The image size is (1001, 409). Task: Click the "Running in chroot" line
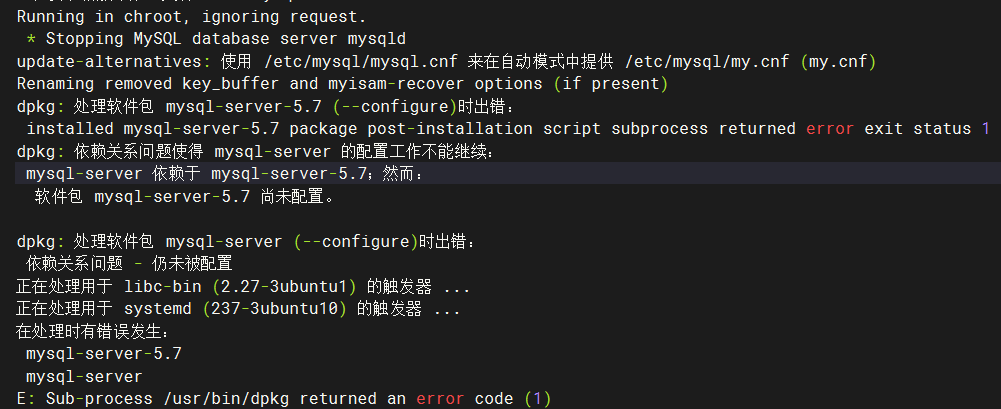pyautogui.click(x=192, y=18)
